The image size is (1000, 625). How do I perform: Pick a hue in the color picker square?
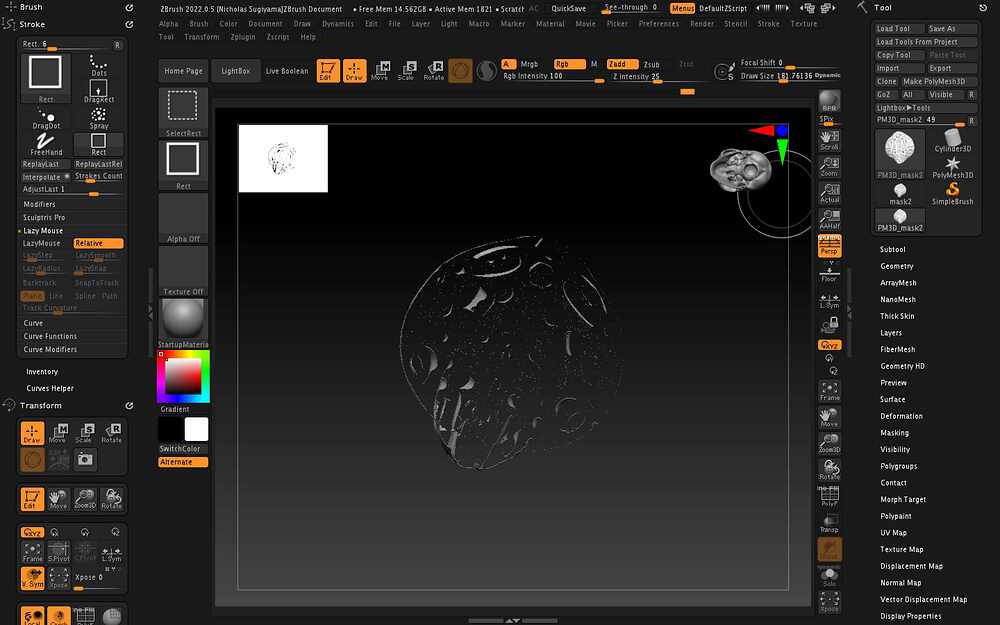click(x=183, y=376)
